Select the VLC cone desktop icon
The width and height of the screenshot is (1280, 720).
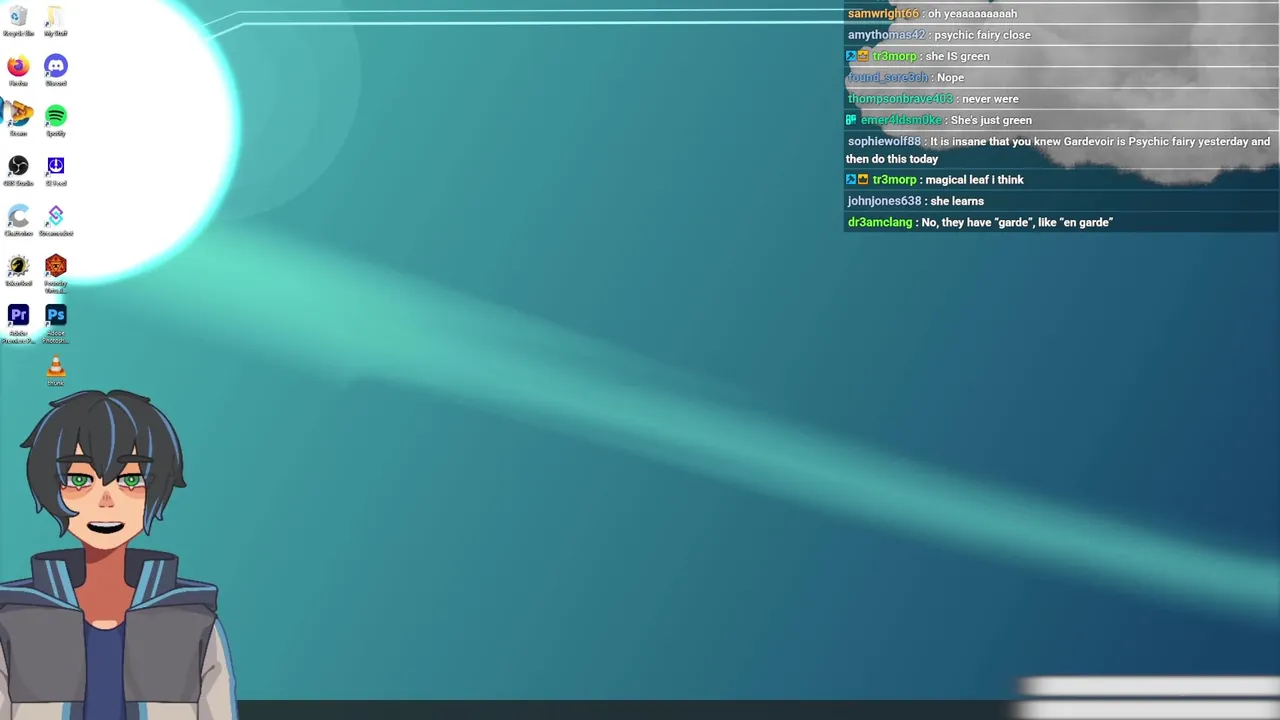coord(56,370)
